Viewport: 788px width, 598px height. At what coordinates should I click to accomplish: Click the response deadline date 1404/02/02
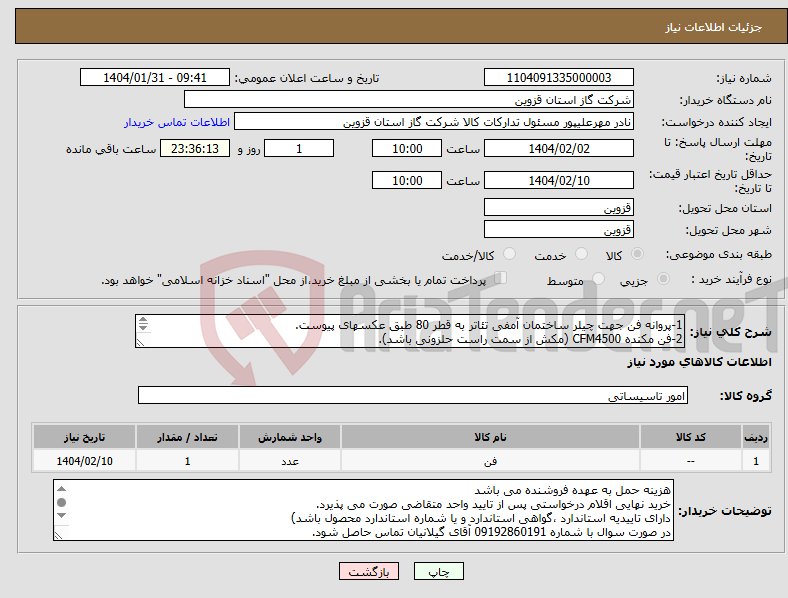point(558,148)
